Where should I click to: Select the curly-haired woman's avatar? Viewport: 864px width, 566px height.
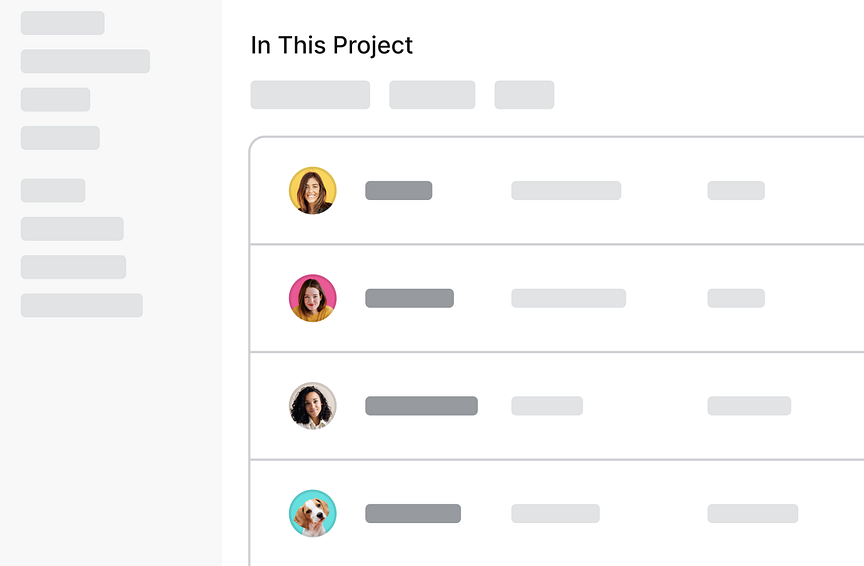pyautogui.click(x=313, y=406)
